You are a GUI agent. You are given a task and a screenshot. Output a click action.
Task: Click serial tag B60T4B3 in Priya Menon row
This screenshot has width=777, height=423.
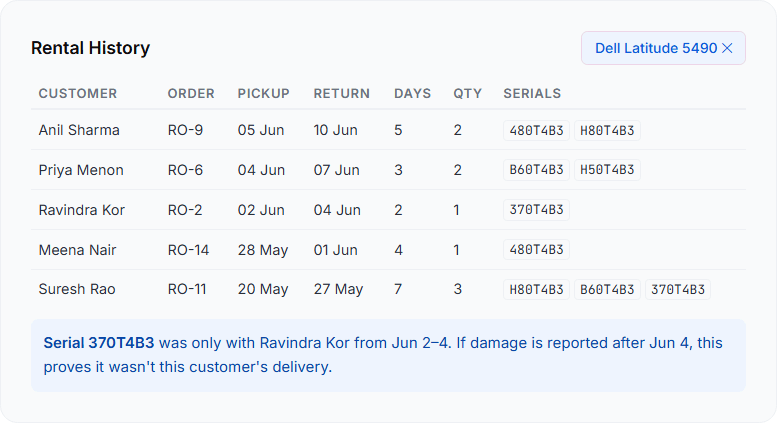536,170
